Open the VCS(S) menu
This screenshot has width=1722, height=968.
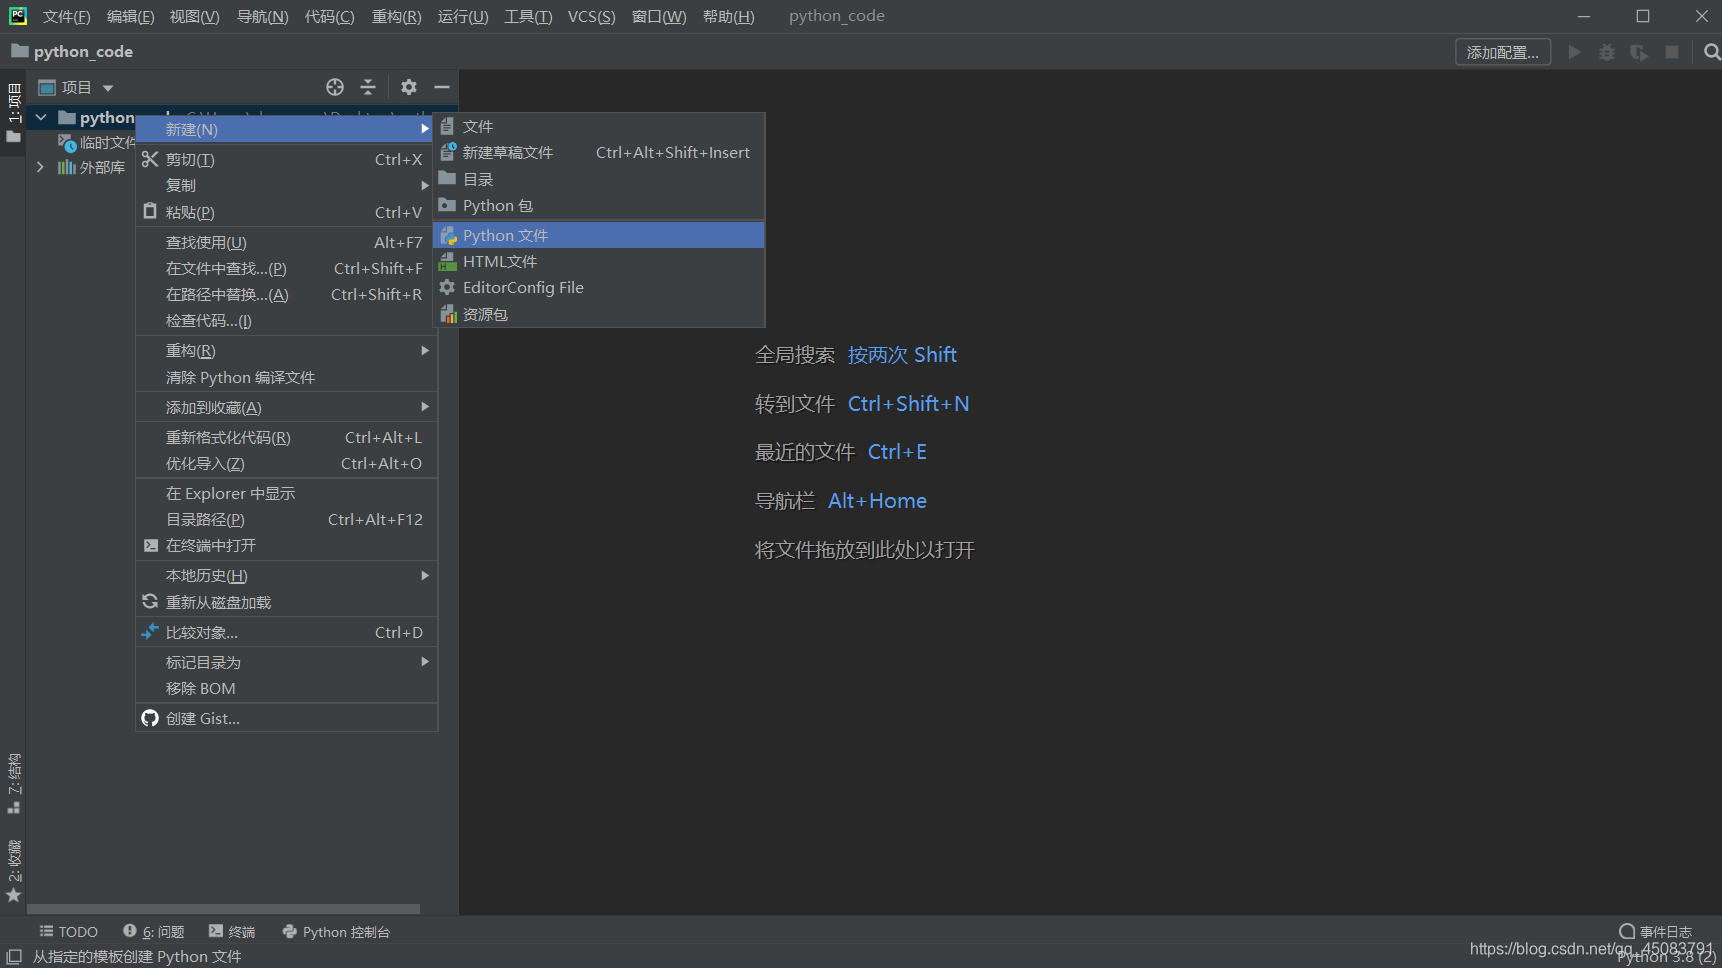[x=592, y=16]
